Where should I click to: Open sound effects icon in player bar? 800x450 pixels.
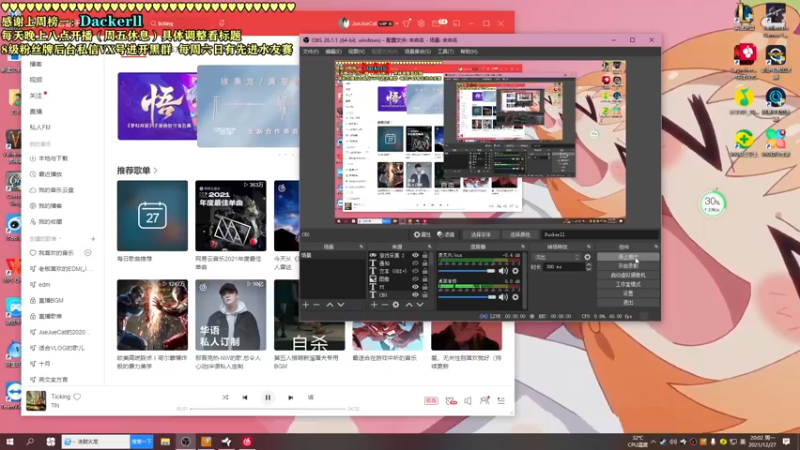pyautogui.click(x=451, y=401)
